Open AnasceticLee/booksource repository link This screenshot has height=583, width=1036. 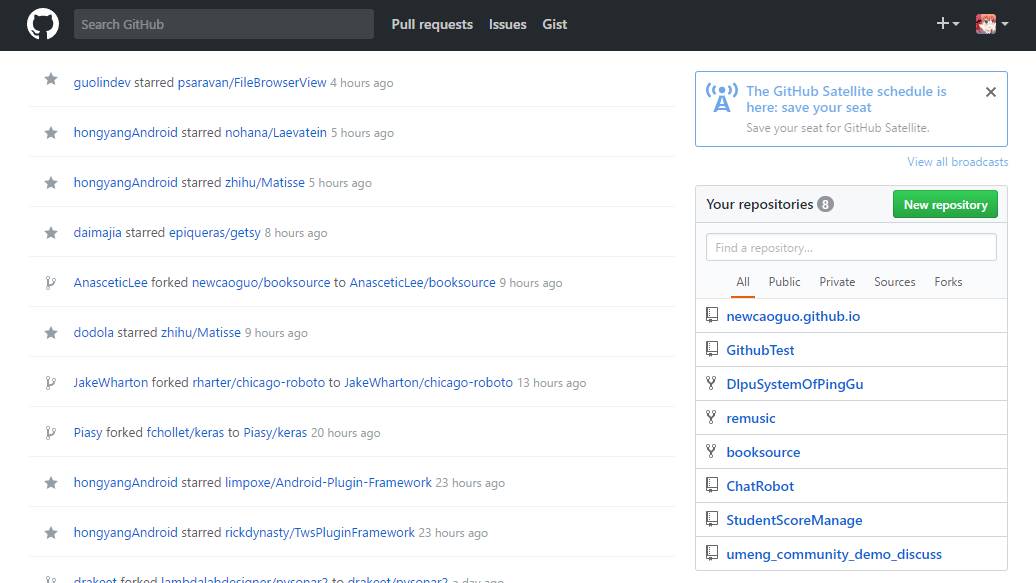pyautogui.click(x=422, y=282)
